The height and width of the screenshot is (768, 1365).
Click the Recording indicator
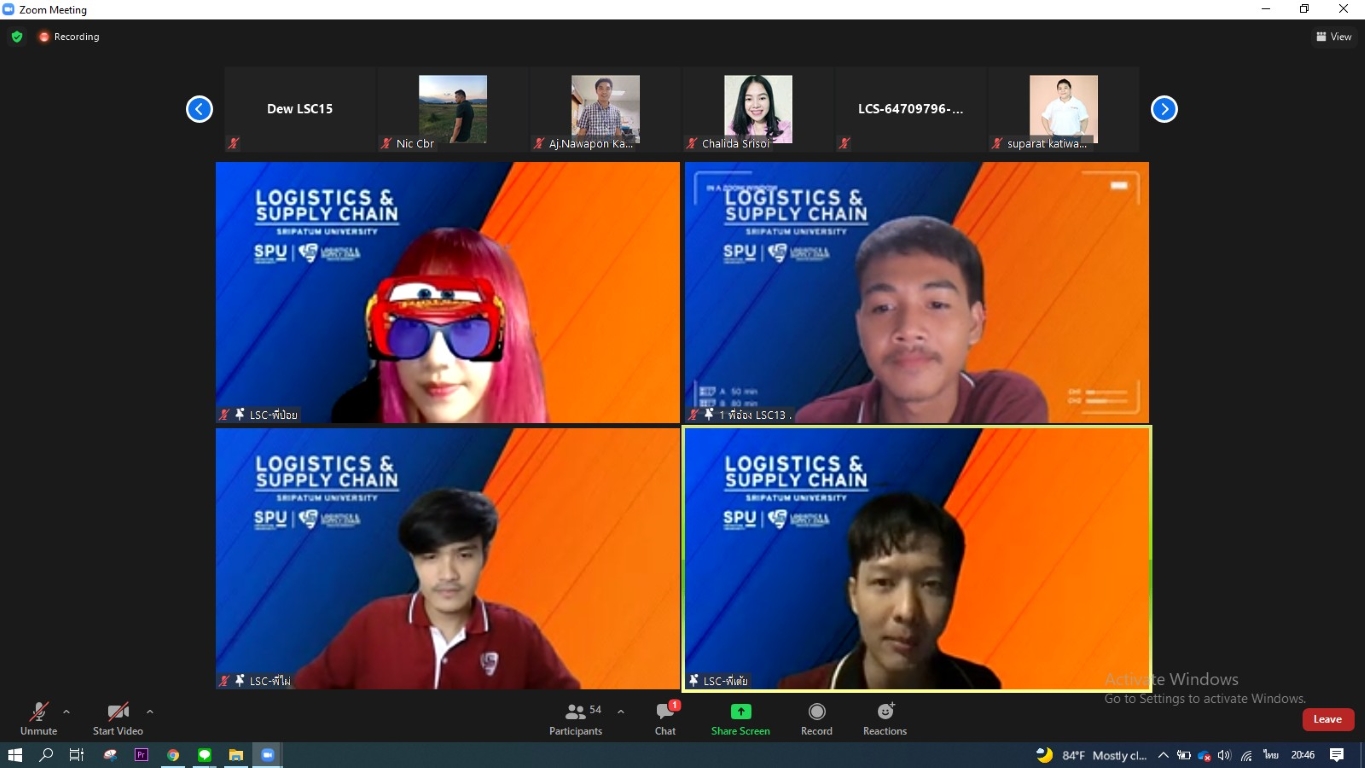[69, 37]
